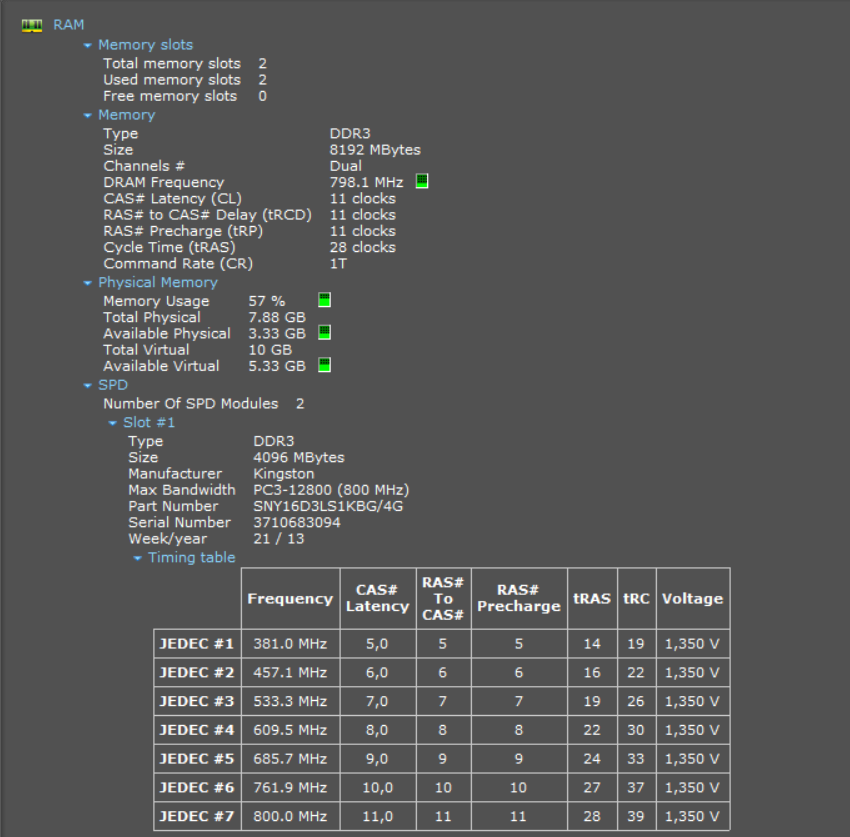This screenshot has width=850, height=837.
Task: Click the serial number 3710683094
Action: (x=297, y=522)
